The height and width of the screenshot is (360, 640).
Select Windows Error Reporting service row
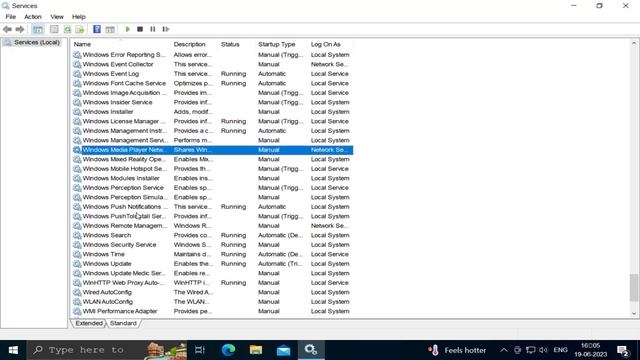tap(213, 55)
